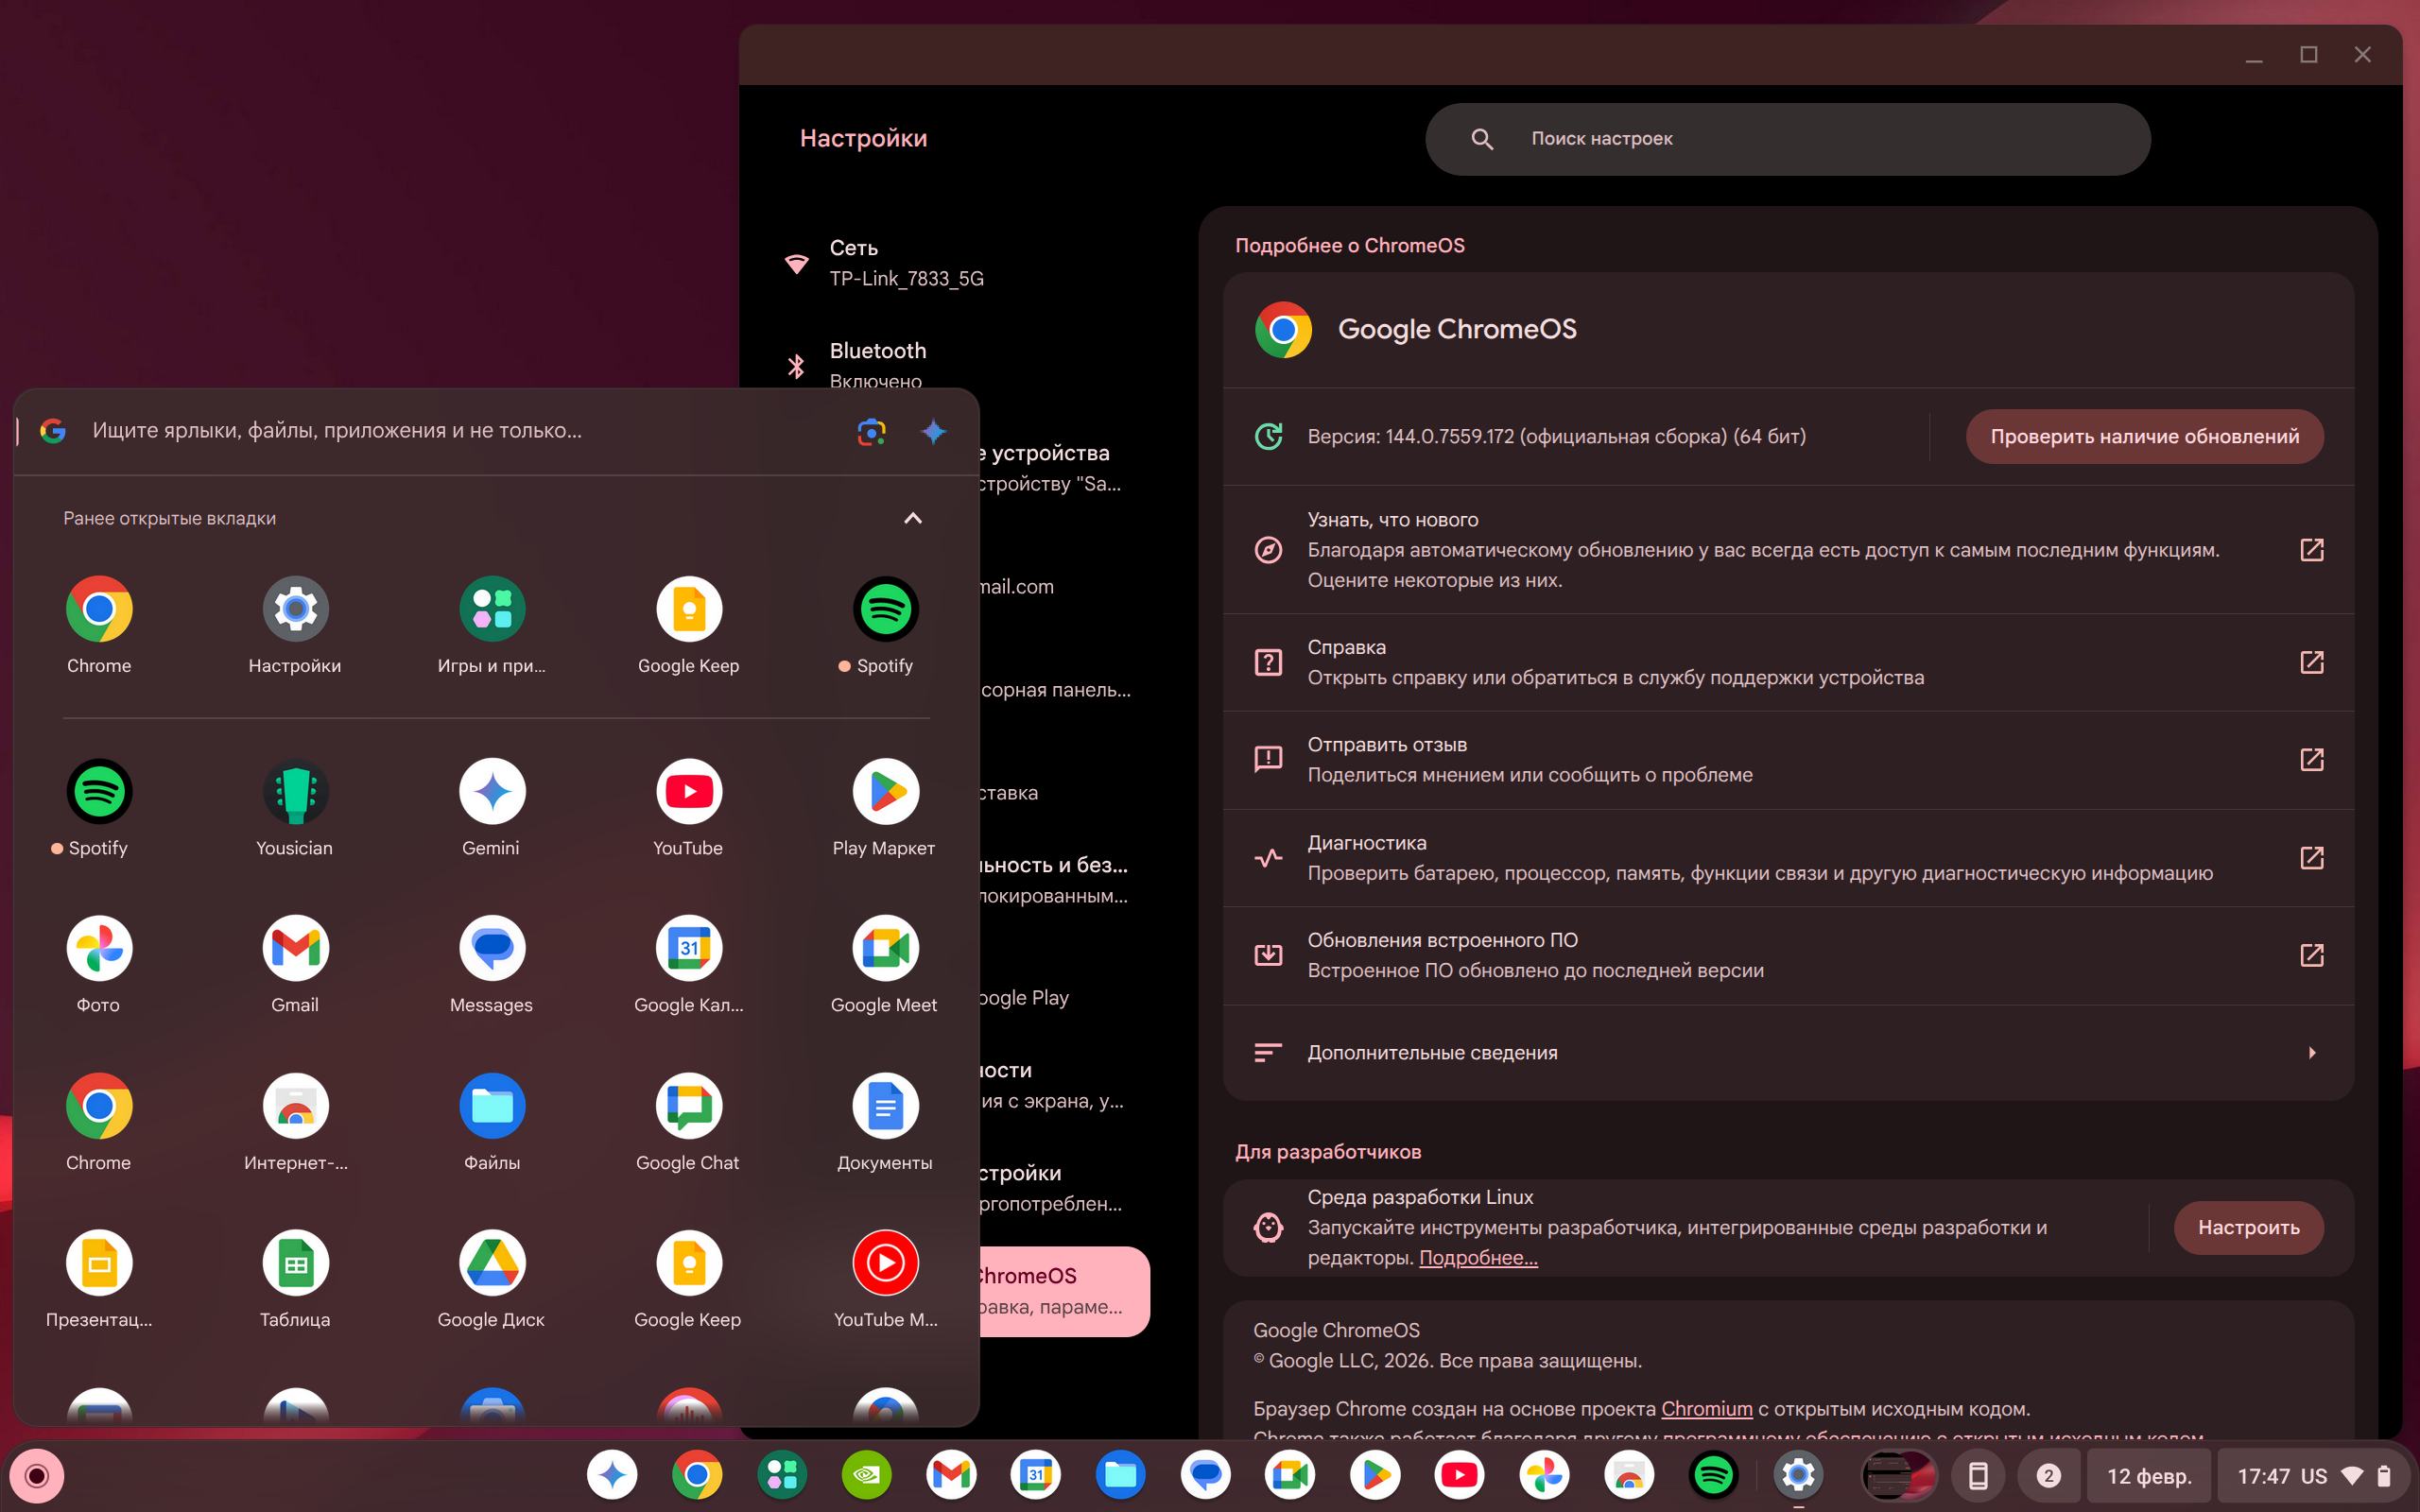Open Yousician app in launcher
This screenshot has width=2420, height=1512.
coord(295,792)
